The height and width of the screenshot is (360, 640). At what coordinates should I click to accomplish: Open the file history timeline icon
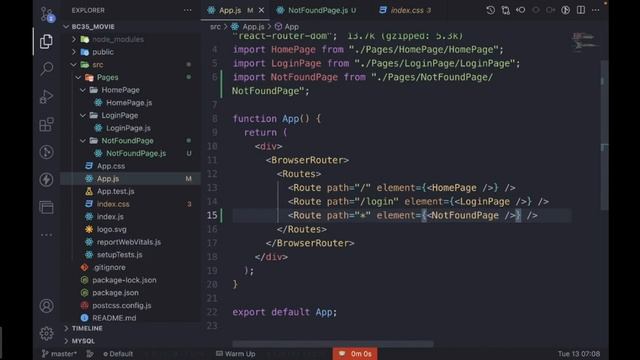click(x=490, y=10)
